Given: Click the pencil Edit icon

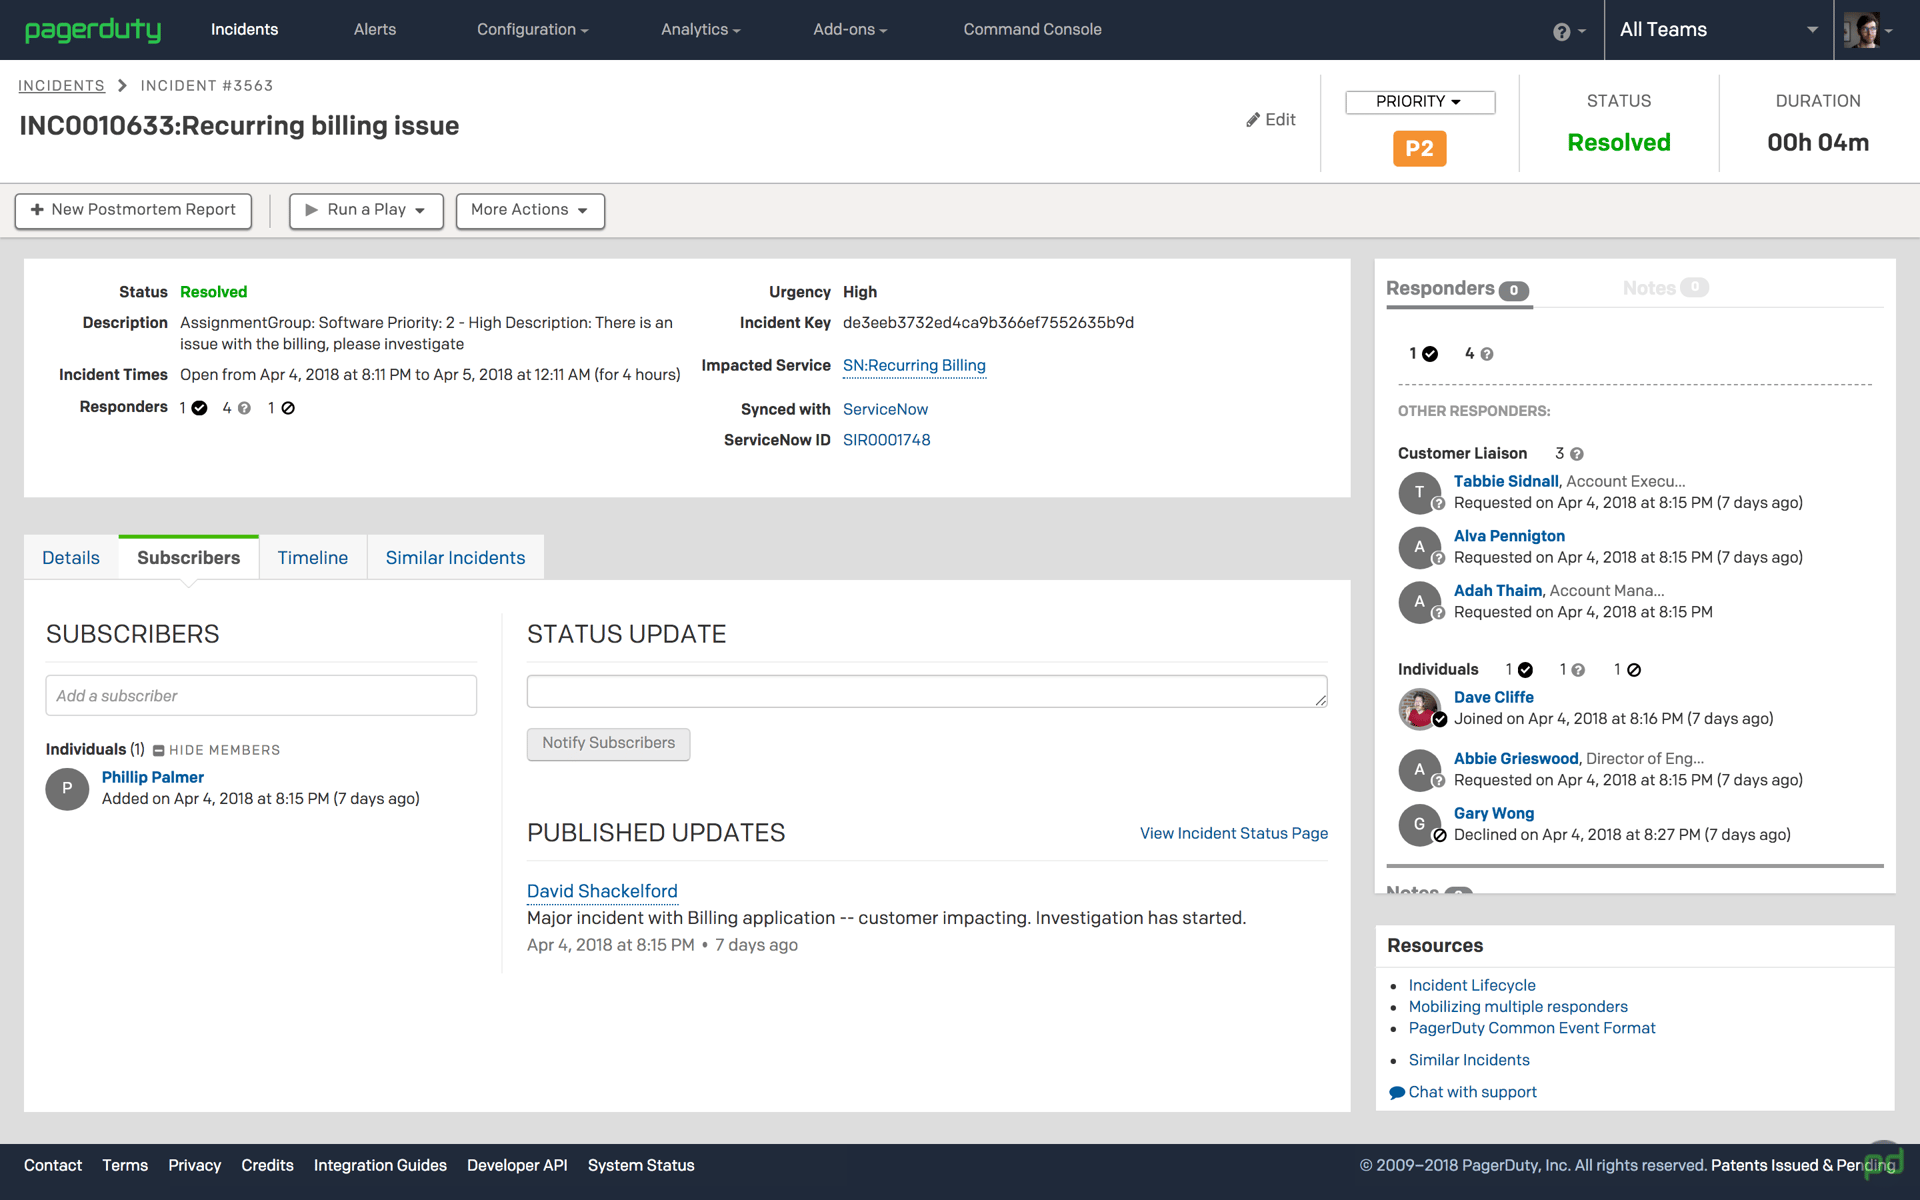Looking at the screenshot, I should click(x=1253, y=120).
